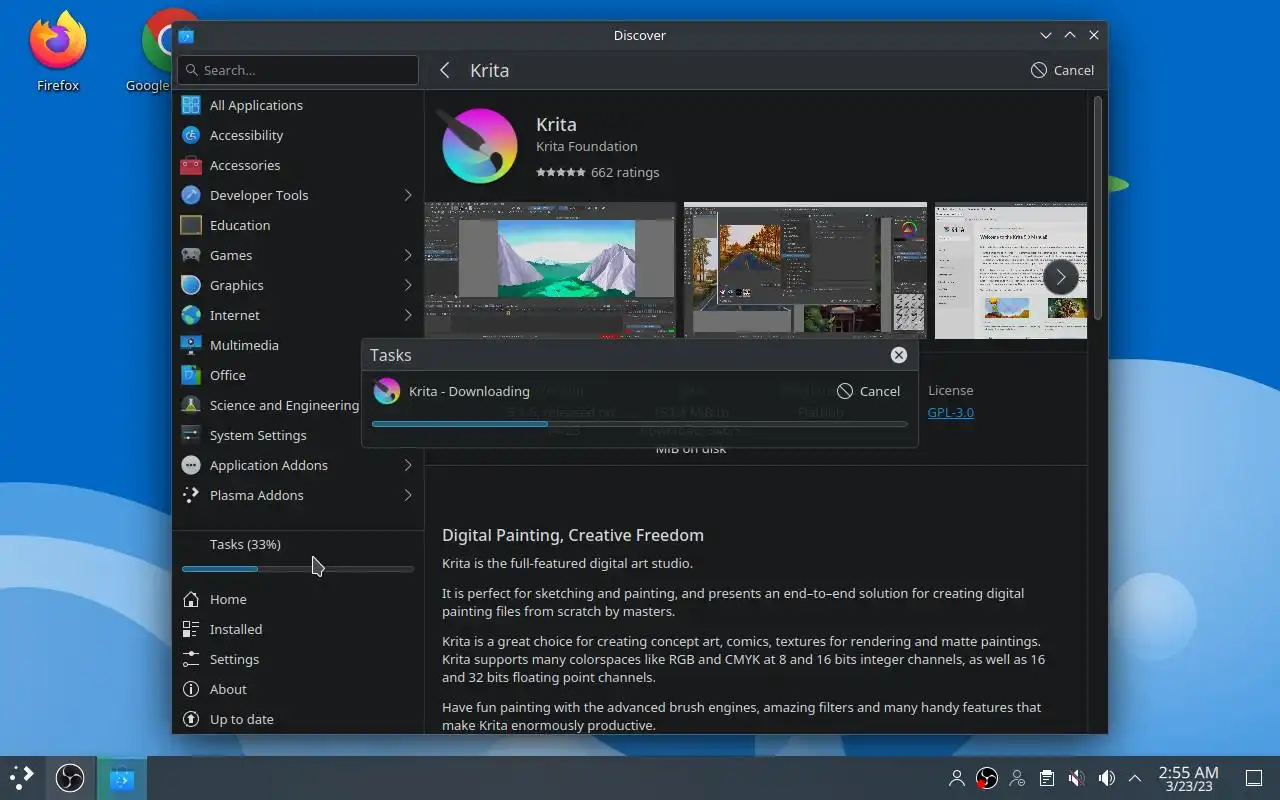Click the 662 ratings text
The height and width of the screenshot is (800, 1280).
click(x=625, y=172)
